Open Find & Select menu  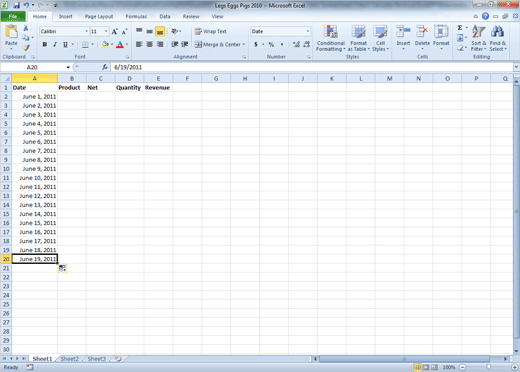point(498,38)
